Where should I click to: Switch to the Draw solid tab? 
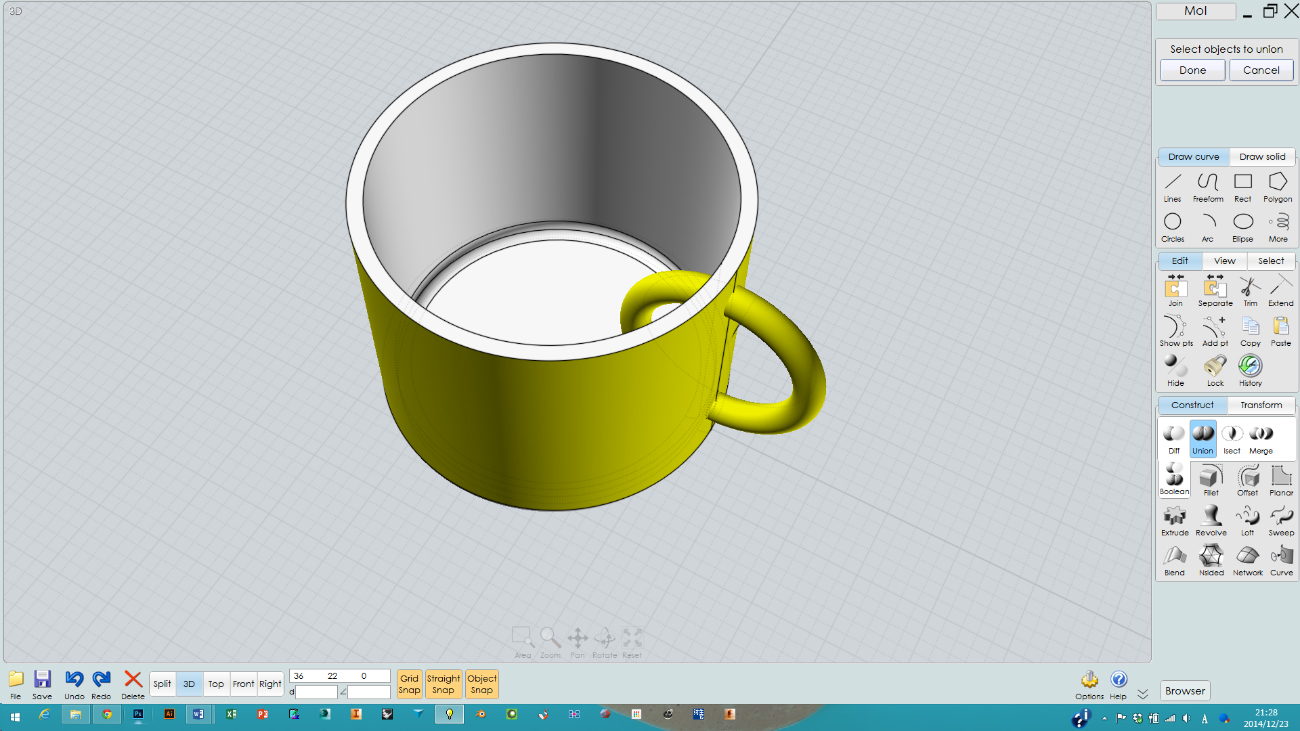pyautogui.click(x=1263, y=157)
